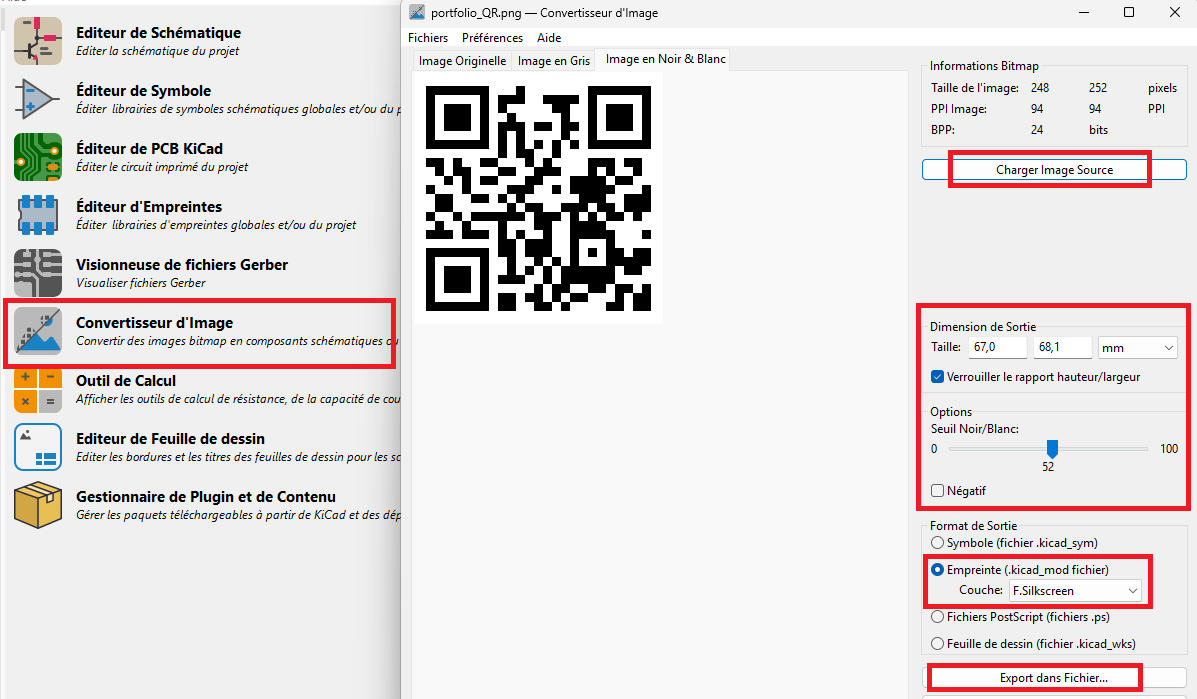
Task: Click 'Éditer le circuit imprimé du projet' text
Action: click(x=162, y=167)
